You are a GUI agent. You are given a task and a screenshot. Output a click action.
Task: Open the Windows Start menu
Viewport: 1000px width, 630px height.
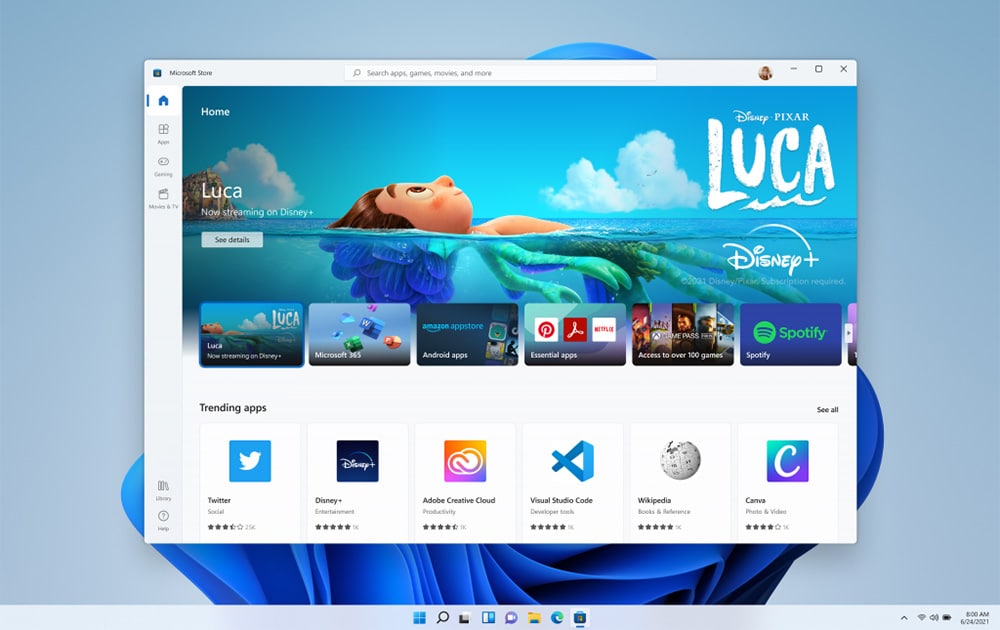(x=420, y=617)
